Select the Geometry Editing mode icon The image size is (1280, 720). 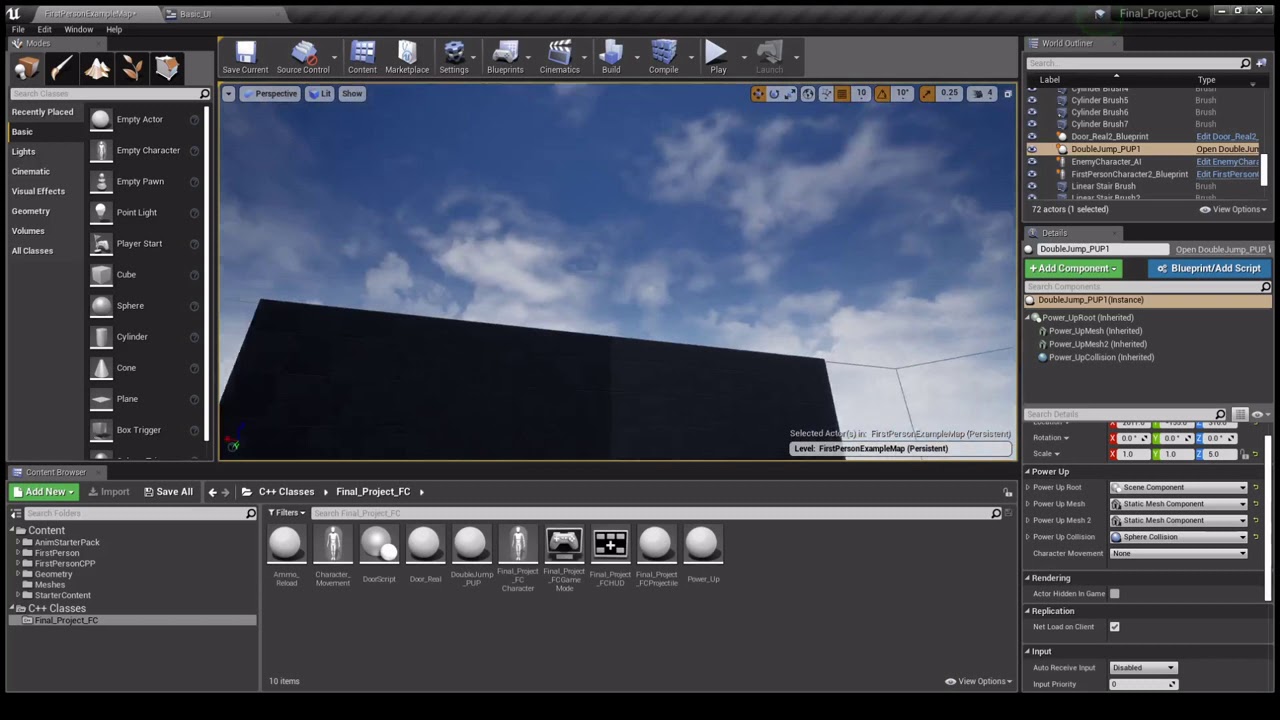point(167,68)
